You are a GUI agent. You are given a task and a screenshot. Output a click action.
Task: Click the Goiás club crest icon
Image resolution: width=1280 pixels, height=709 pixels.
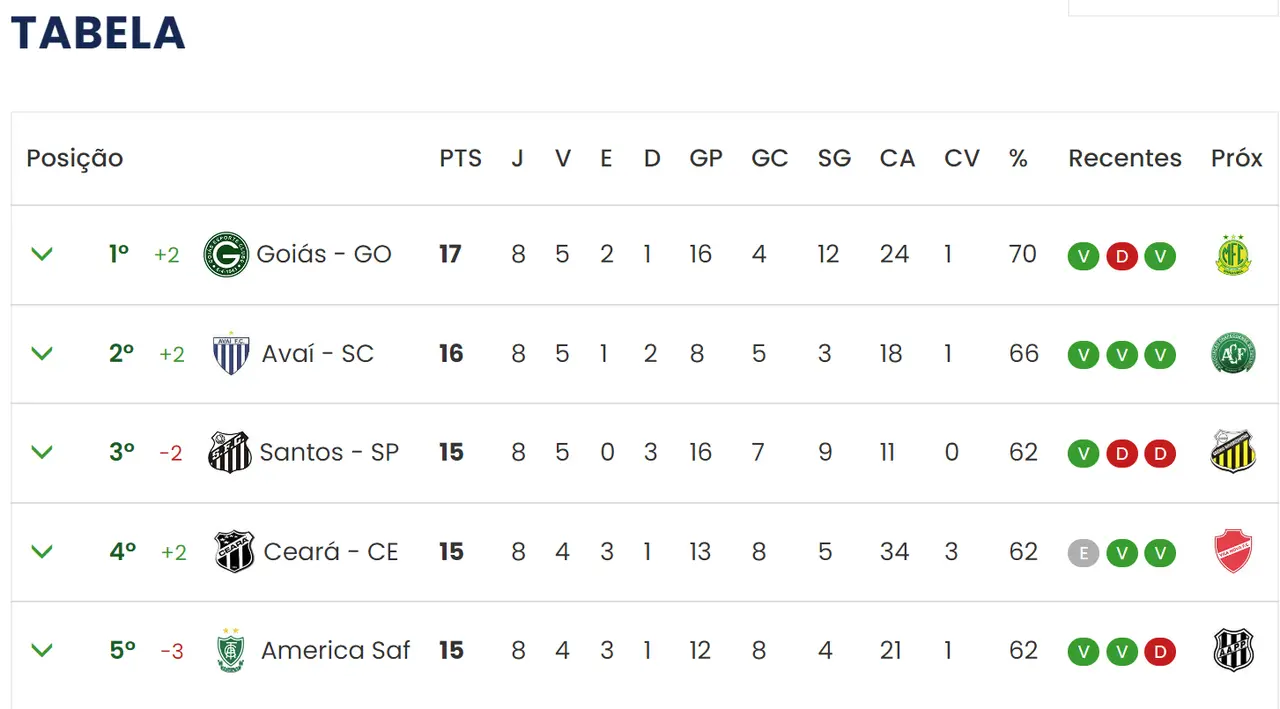(226, 254)
